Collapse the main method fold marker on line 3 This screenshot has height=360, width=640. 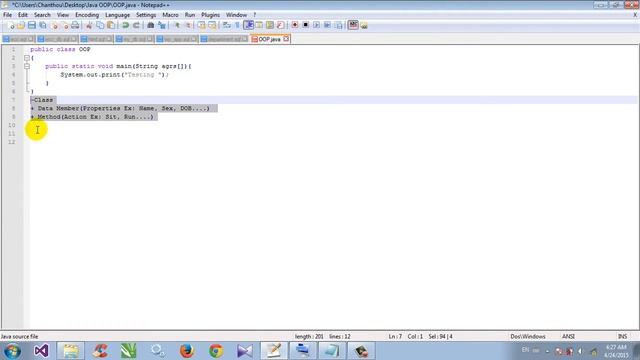(x=27, y=66)
